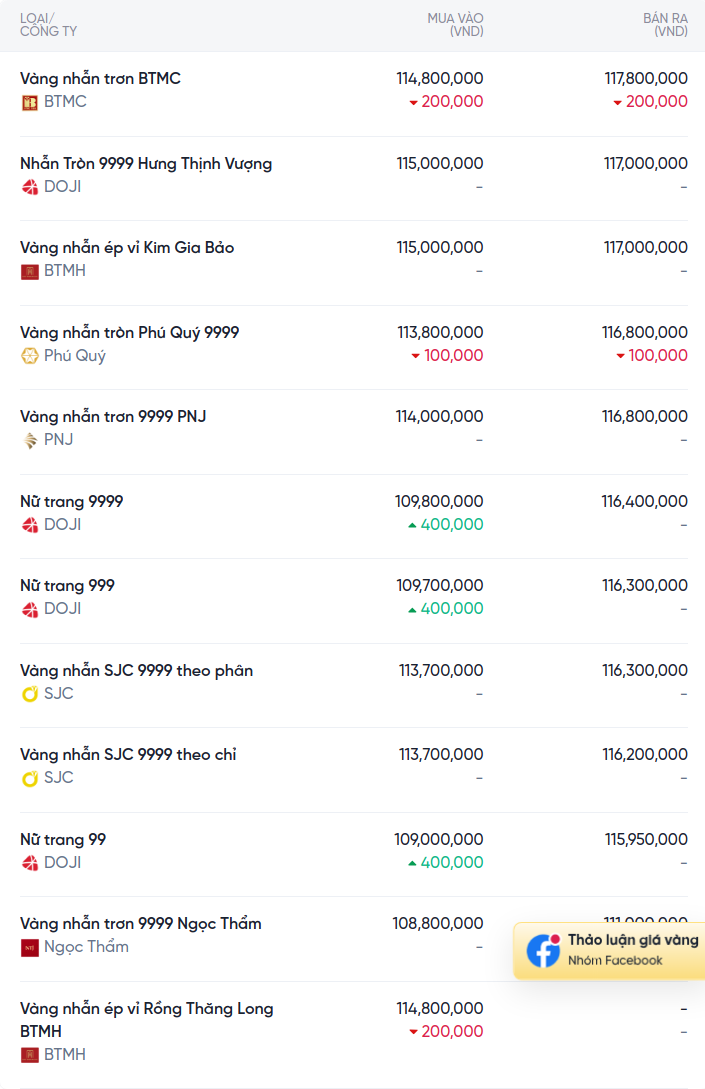
Task: Sort by BÁN RA (VND) column header
Action: coord(665,24)
